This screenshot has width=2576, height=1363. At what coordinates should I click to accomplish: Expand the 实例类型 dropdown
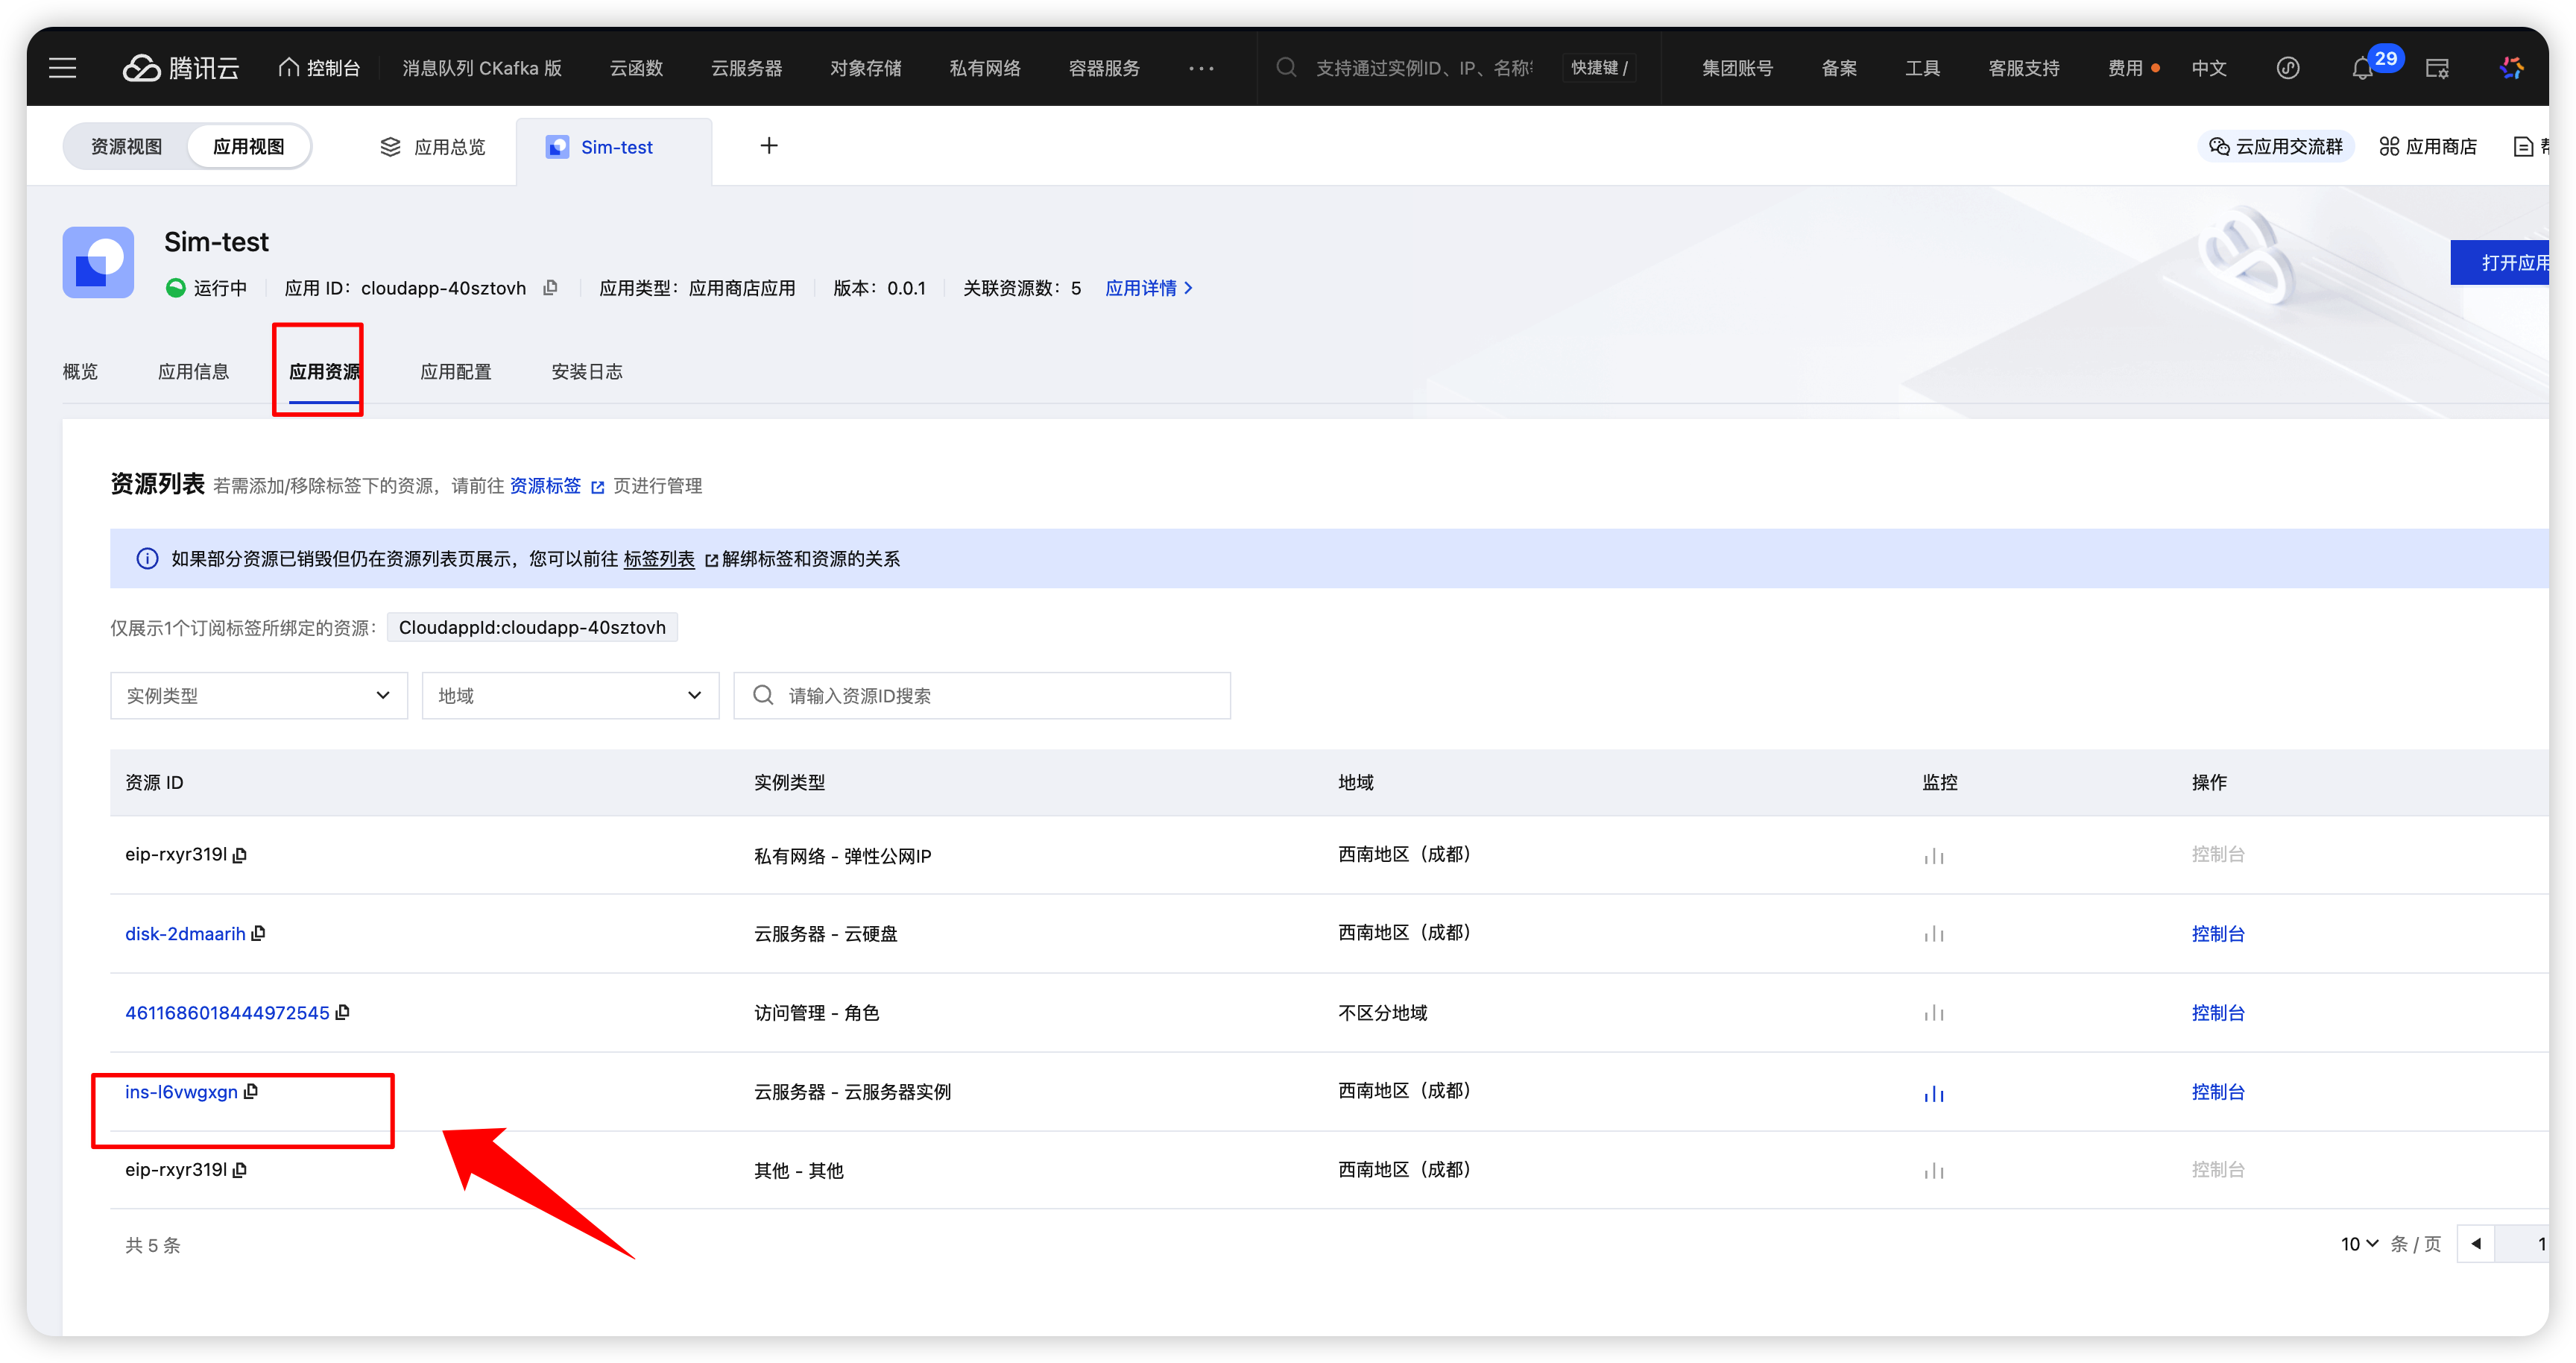[259, 695]
